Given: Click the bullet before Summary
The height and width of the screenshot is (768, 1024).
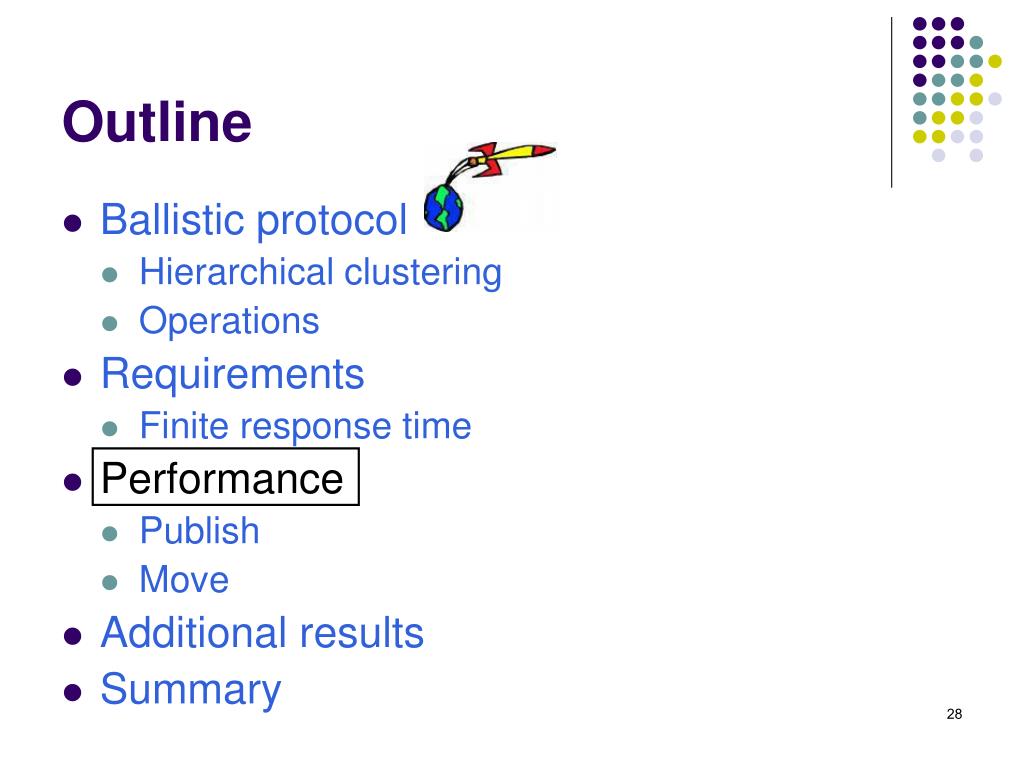Looking at the screenshot, I should [72, 692].
